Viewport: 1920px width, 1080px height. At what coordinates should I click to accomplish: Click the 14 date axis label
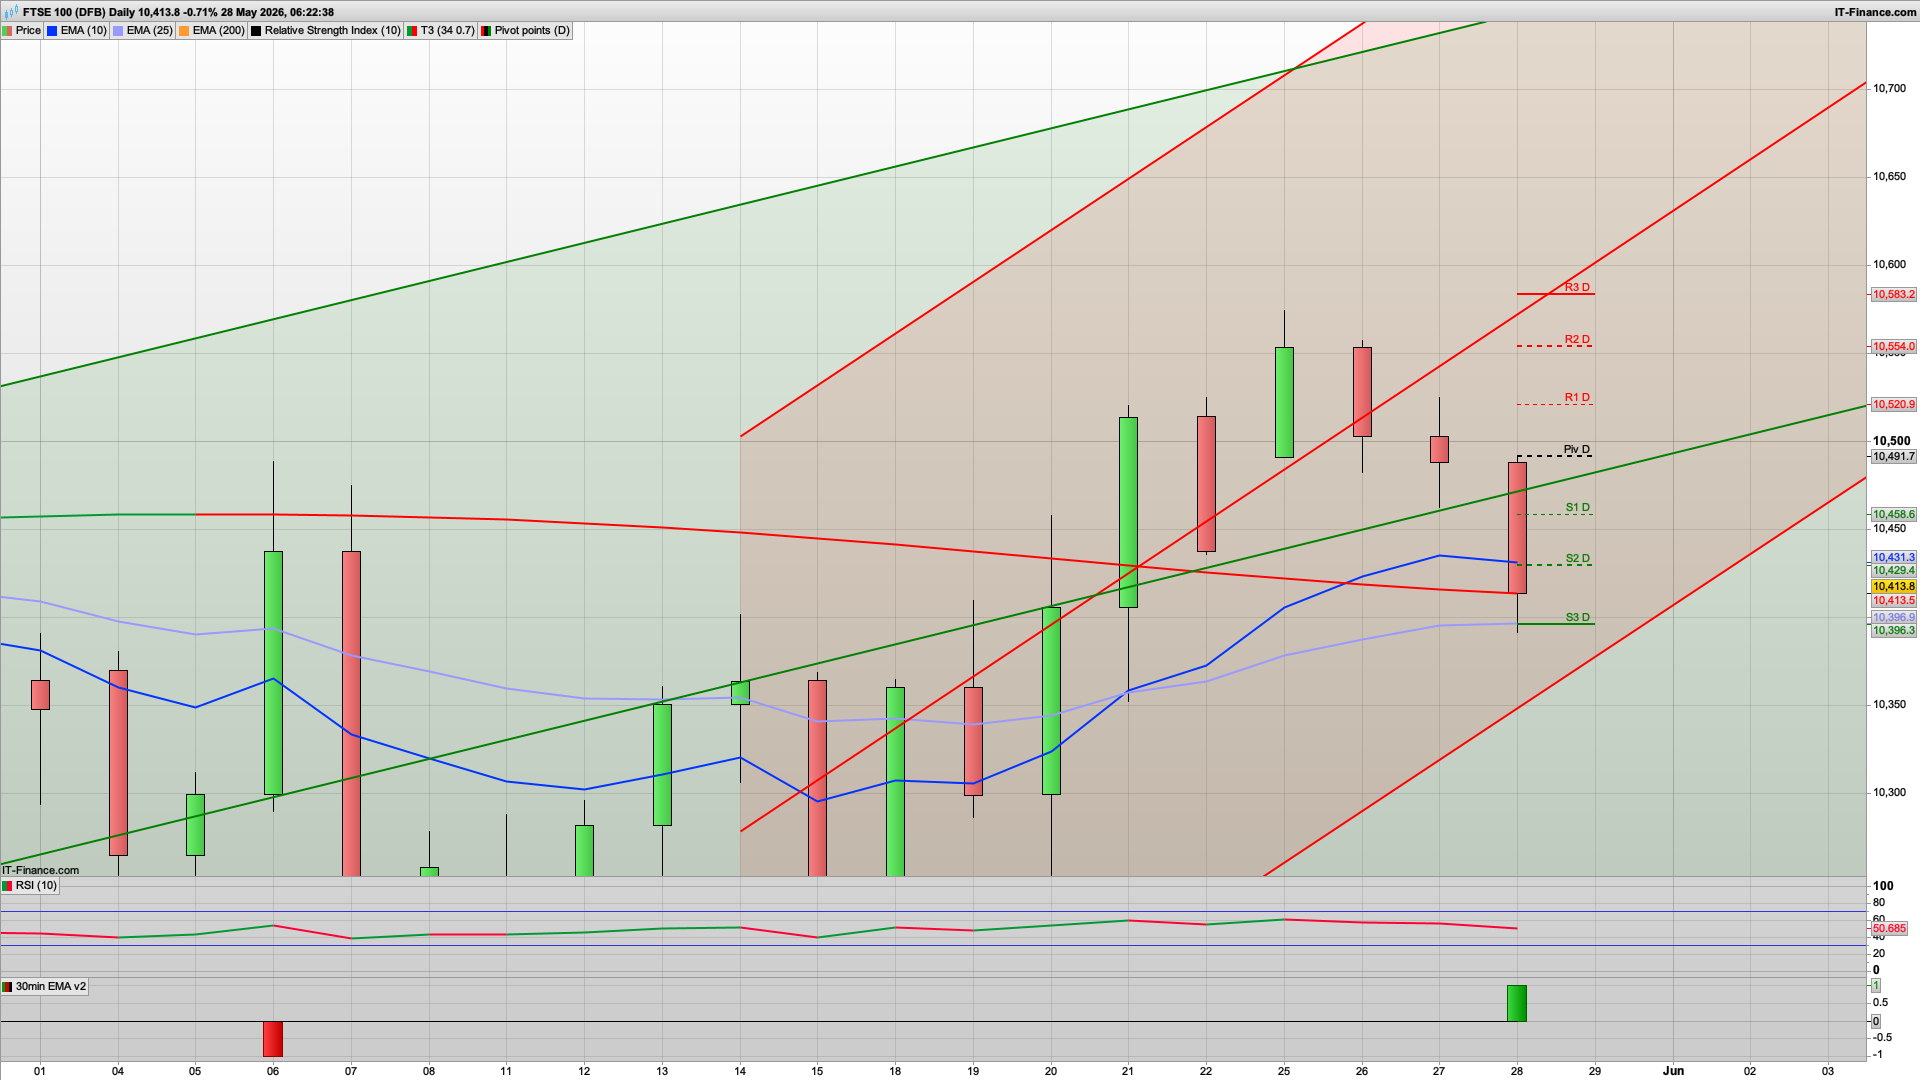click(x=740, y=1071)
